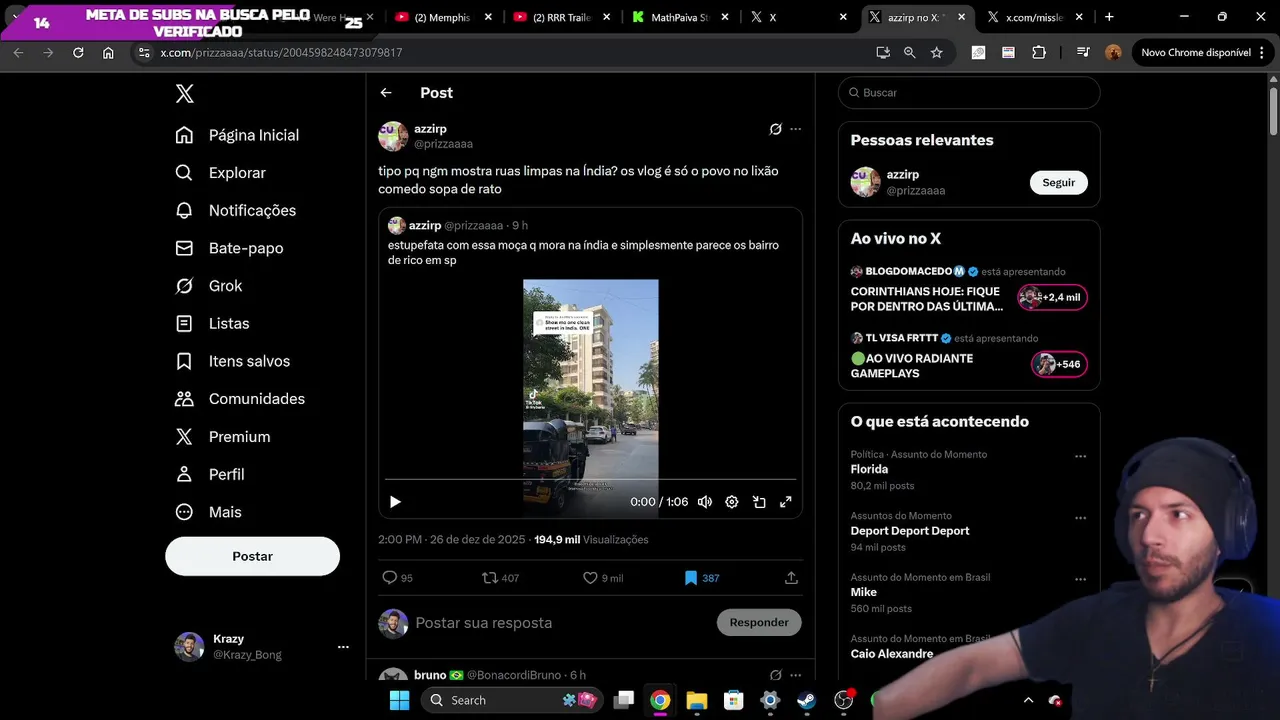Click 194,9 mil Visualizações count
This screenshot has width=1280, height=720.
591,540
